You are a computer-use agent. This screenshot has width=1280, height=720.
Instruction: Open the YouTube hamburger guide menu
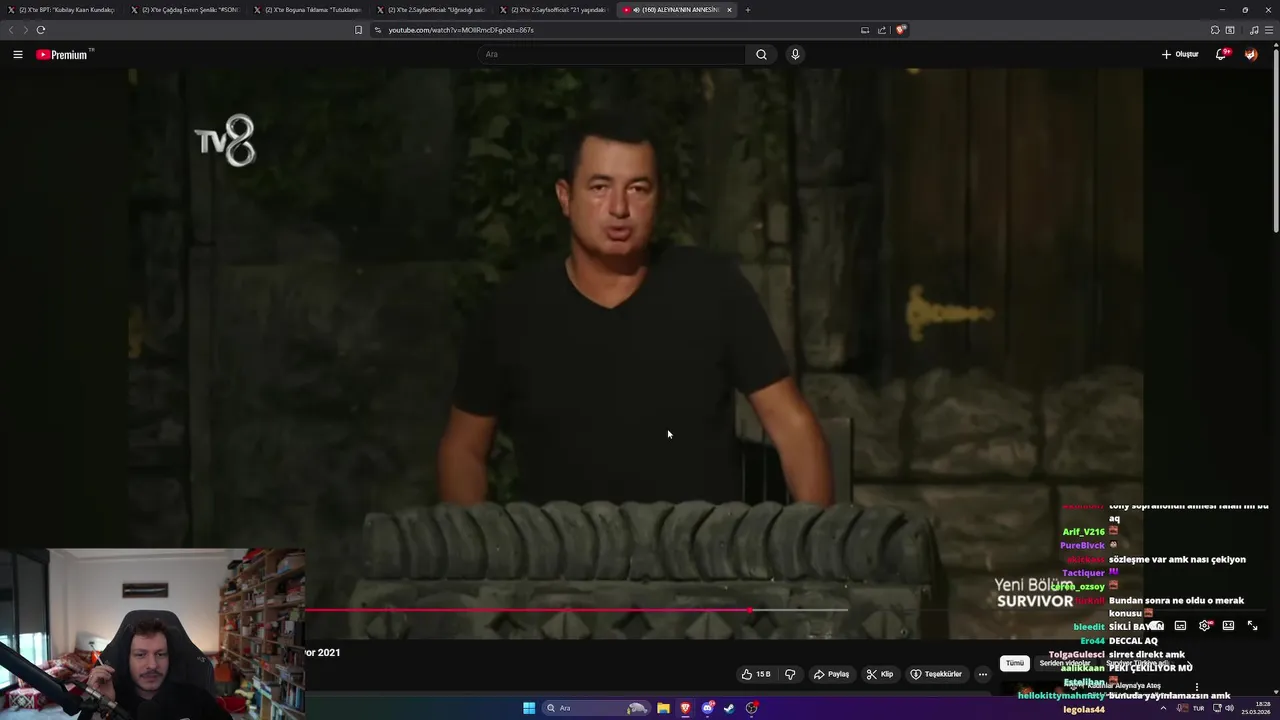pyautogui.click(x=18, y=55)
